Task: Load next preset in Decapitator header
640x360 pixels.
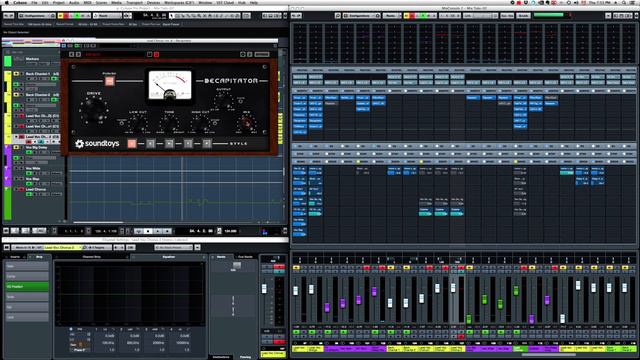Action: (78, 54)
